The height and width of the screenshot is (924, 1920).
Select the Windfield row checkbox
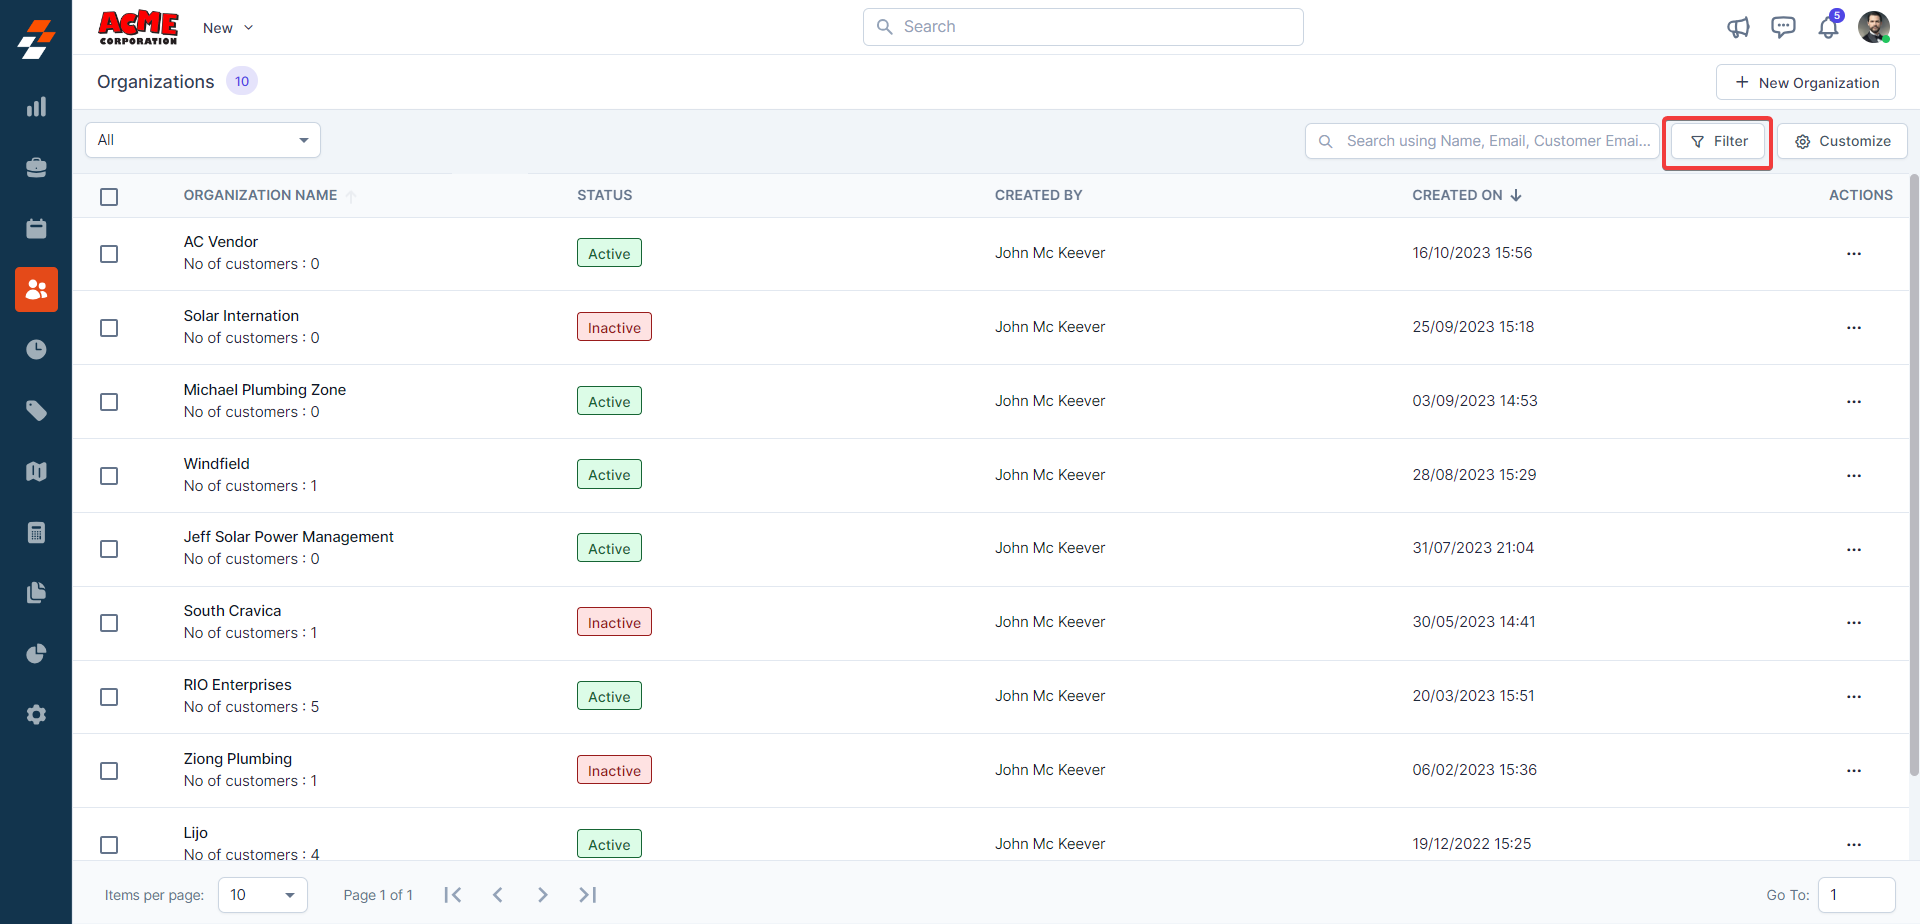click(109, 476)
